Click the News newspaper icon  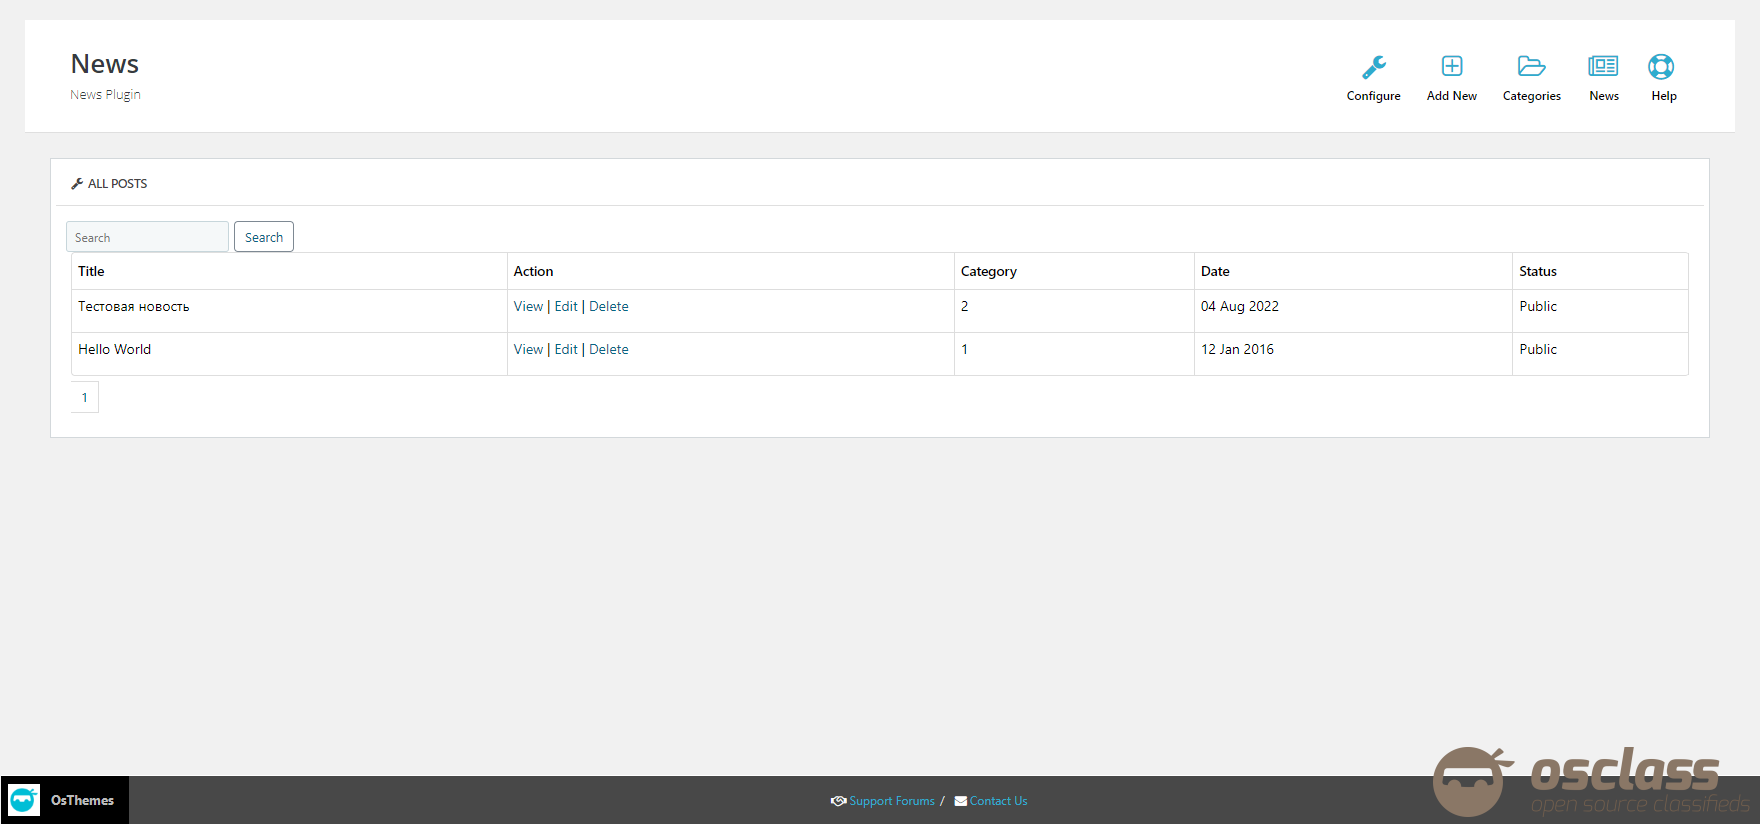[1603, 67]
